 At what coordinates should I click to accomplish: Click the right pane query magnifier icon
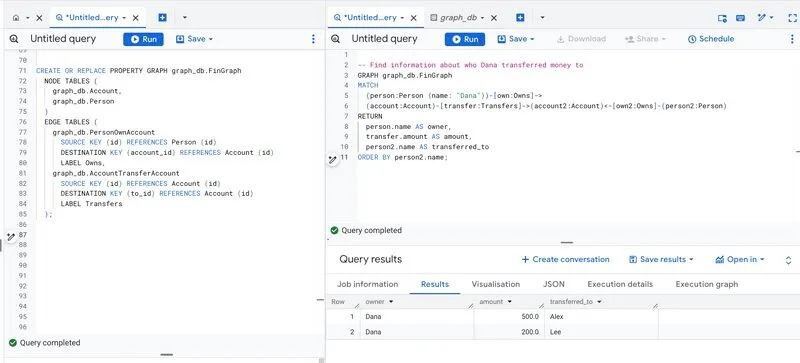(x=335, y=39)
